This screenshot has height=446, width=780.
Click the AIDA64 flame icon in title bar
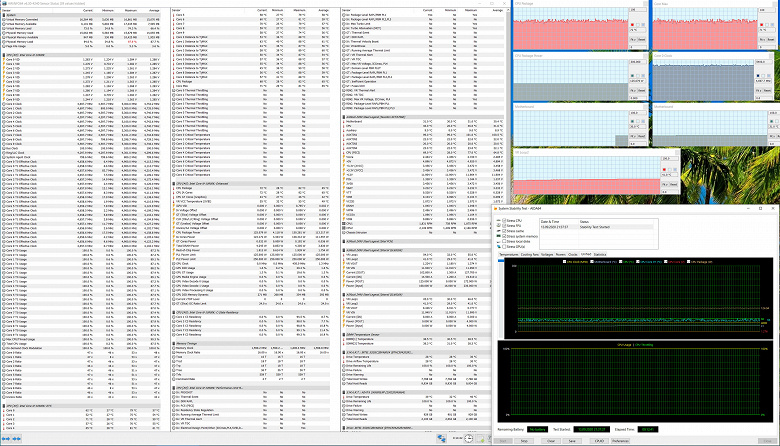(x=495, y=209)
